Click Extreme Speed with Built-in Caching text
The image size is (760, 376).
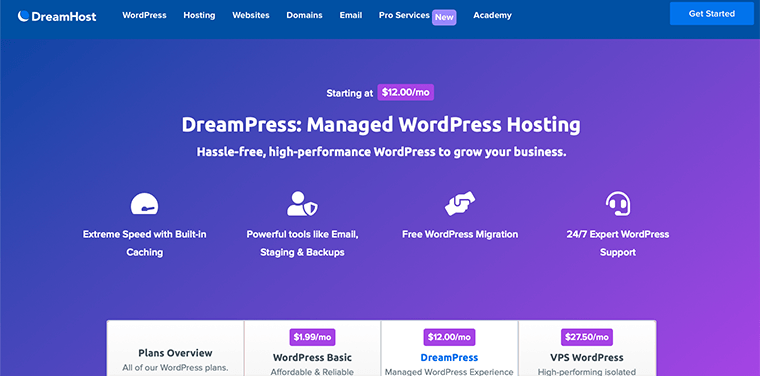144,243
